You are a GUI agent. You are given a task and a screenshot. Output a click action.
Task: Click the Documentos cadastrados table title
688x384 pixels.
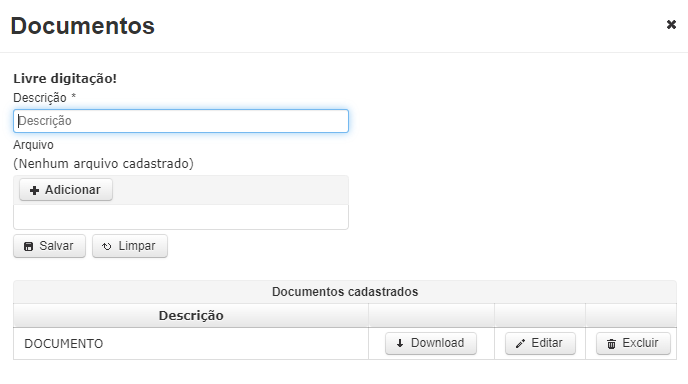[x=345, y=292]
